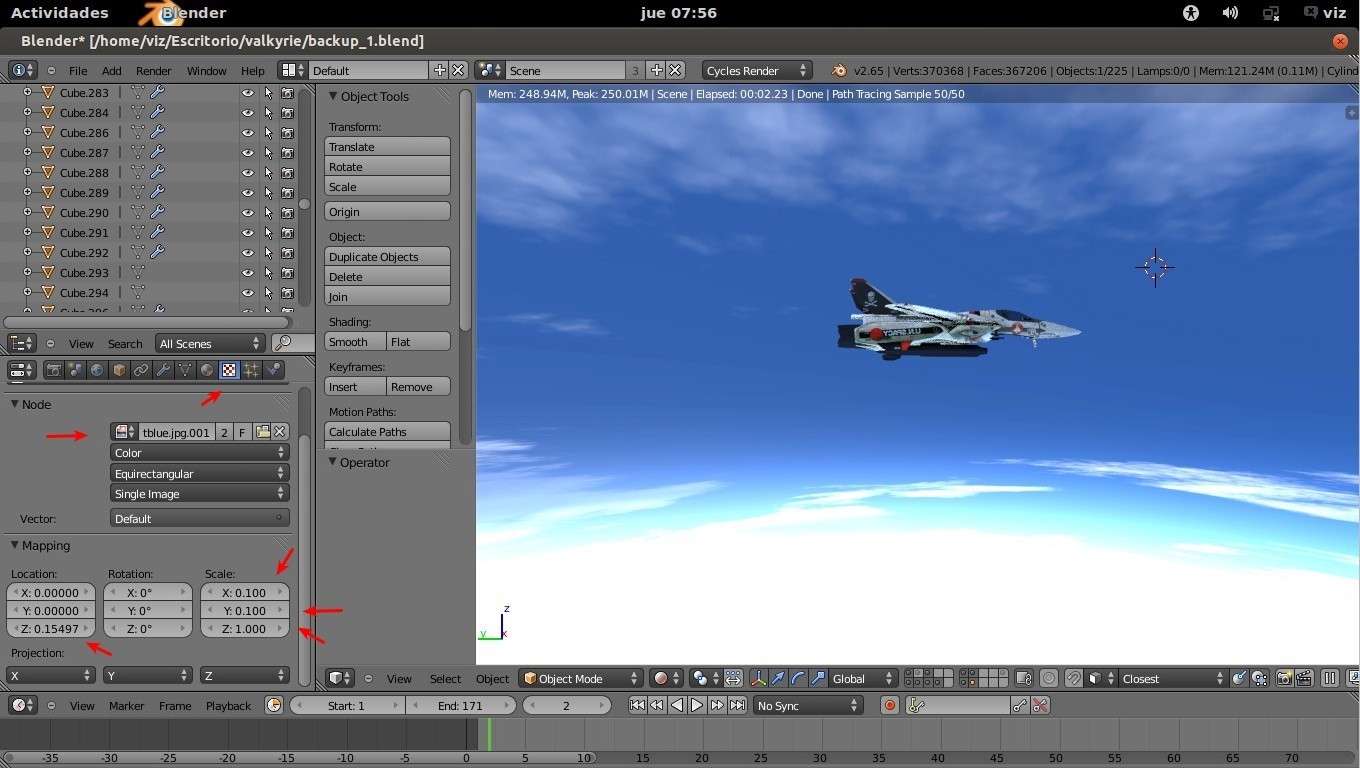Click the open image folder icon beside tblue.jpg.001
Viewport: 1360px width, 768px height.
point(262,432)
